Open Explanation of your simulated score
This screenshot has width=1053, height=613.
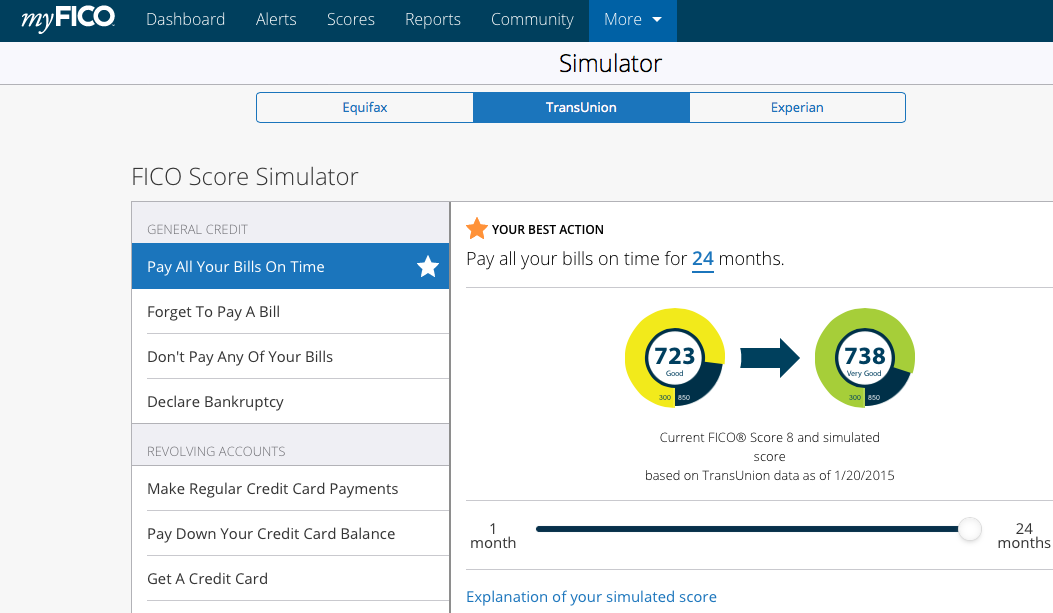tap(591, 597)
